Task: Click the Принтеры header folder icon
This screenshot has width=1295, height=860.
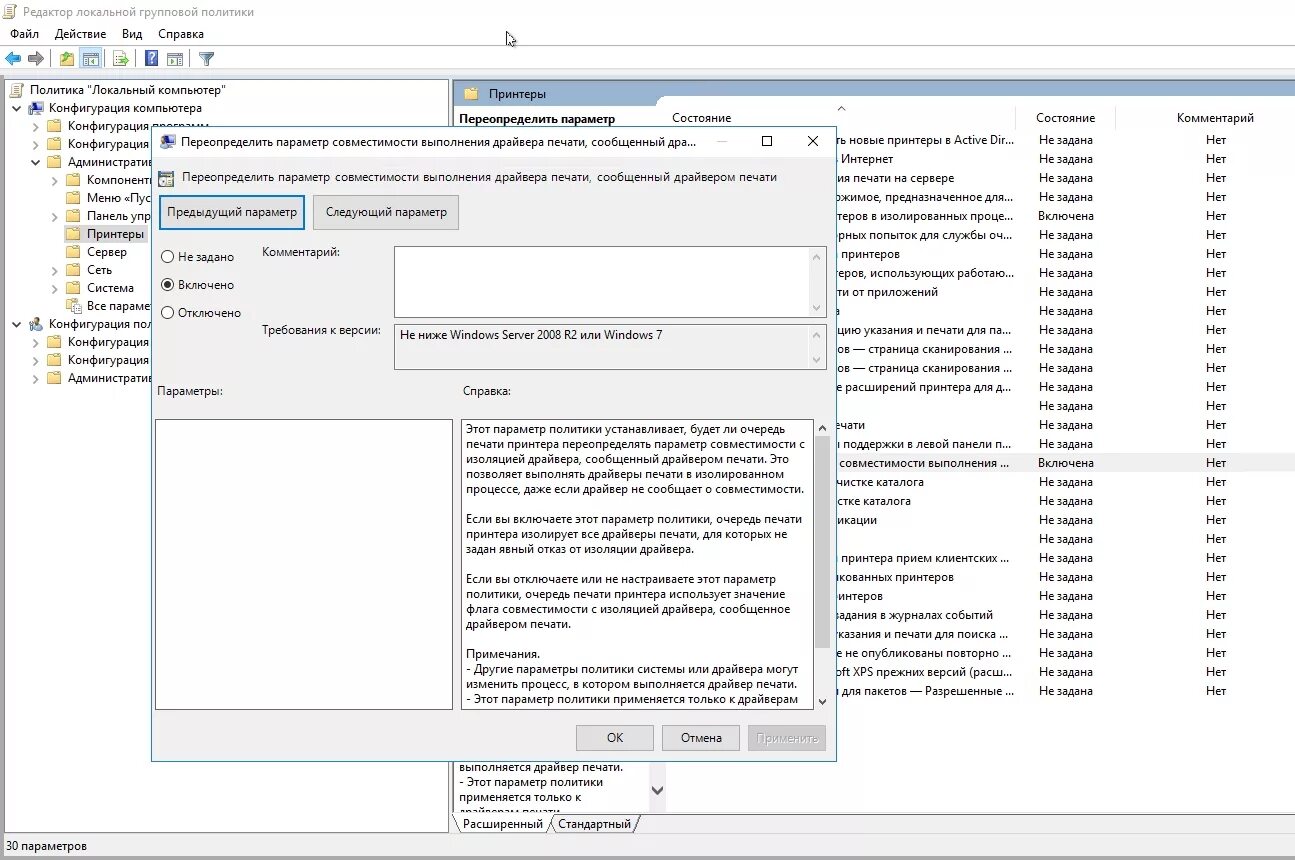Action: 471,94
